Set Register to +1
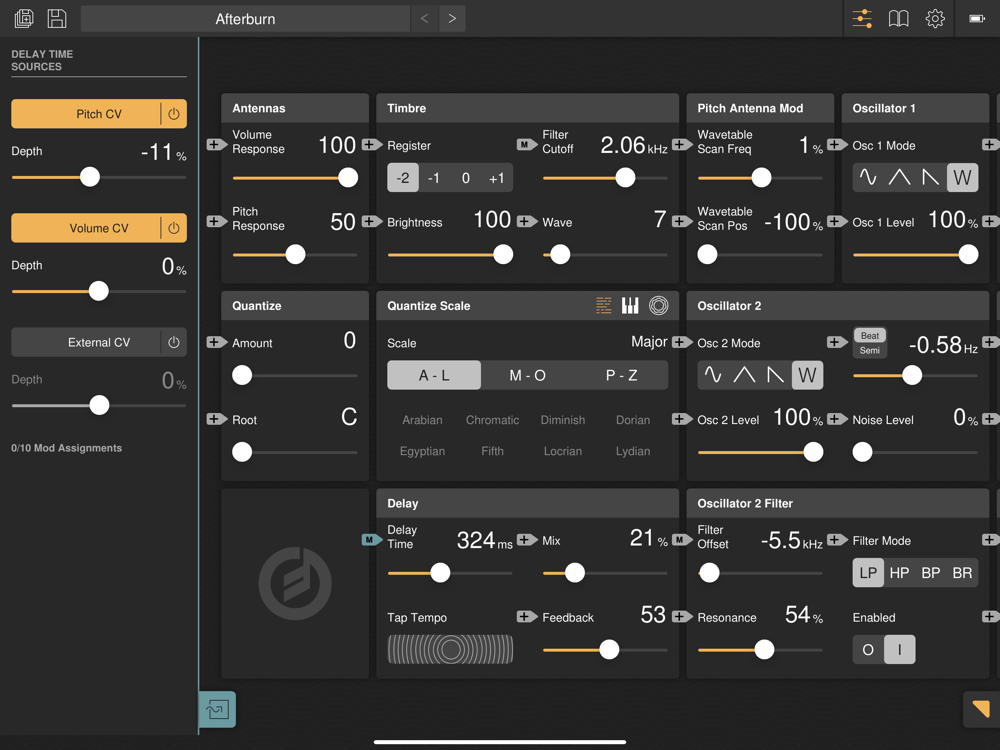The width and height of the screenshot is (1000, 750). point(497,177)
